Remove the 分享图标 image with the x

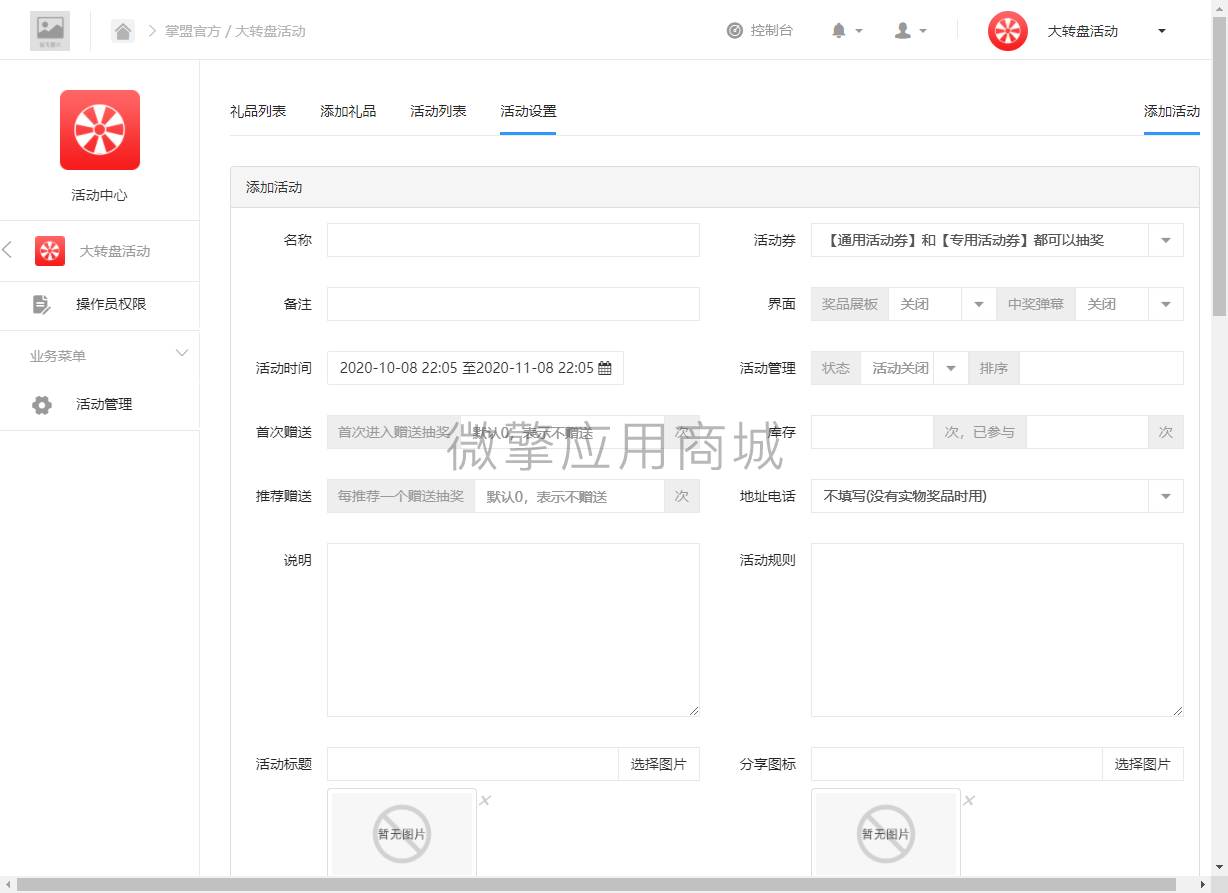pos(969,800)
